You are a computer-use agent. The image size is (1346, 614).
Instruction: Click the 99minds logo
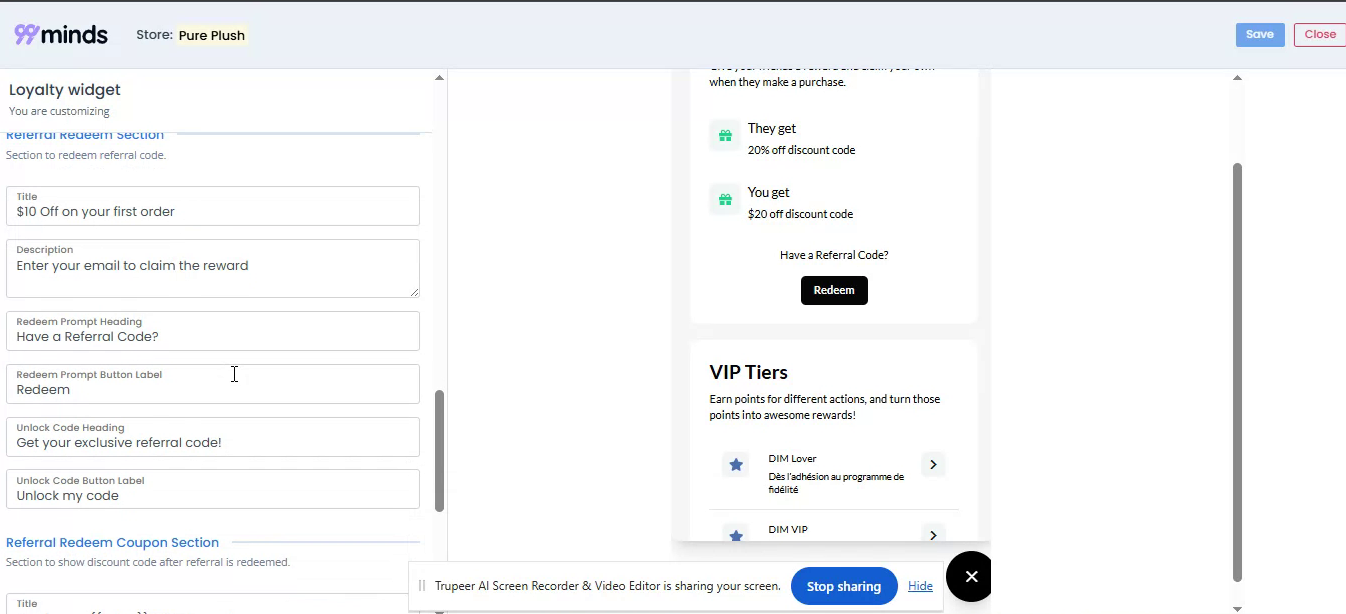(61, 34)
